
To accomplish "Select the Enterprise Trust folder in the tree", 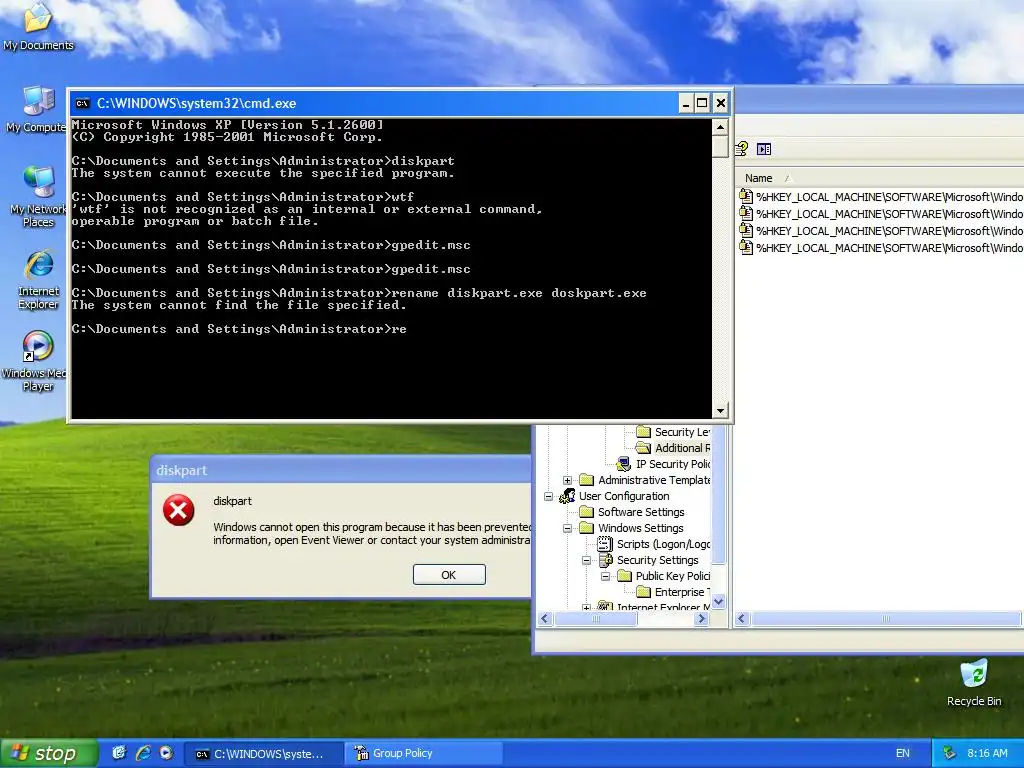I will tap(673, 592).
